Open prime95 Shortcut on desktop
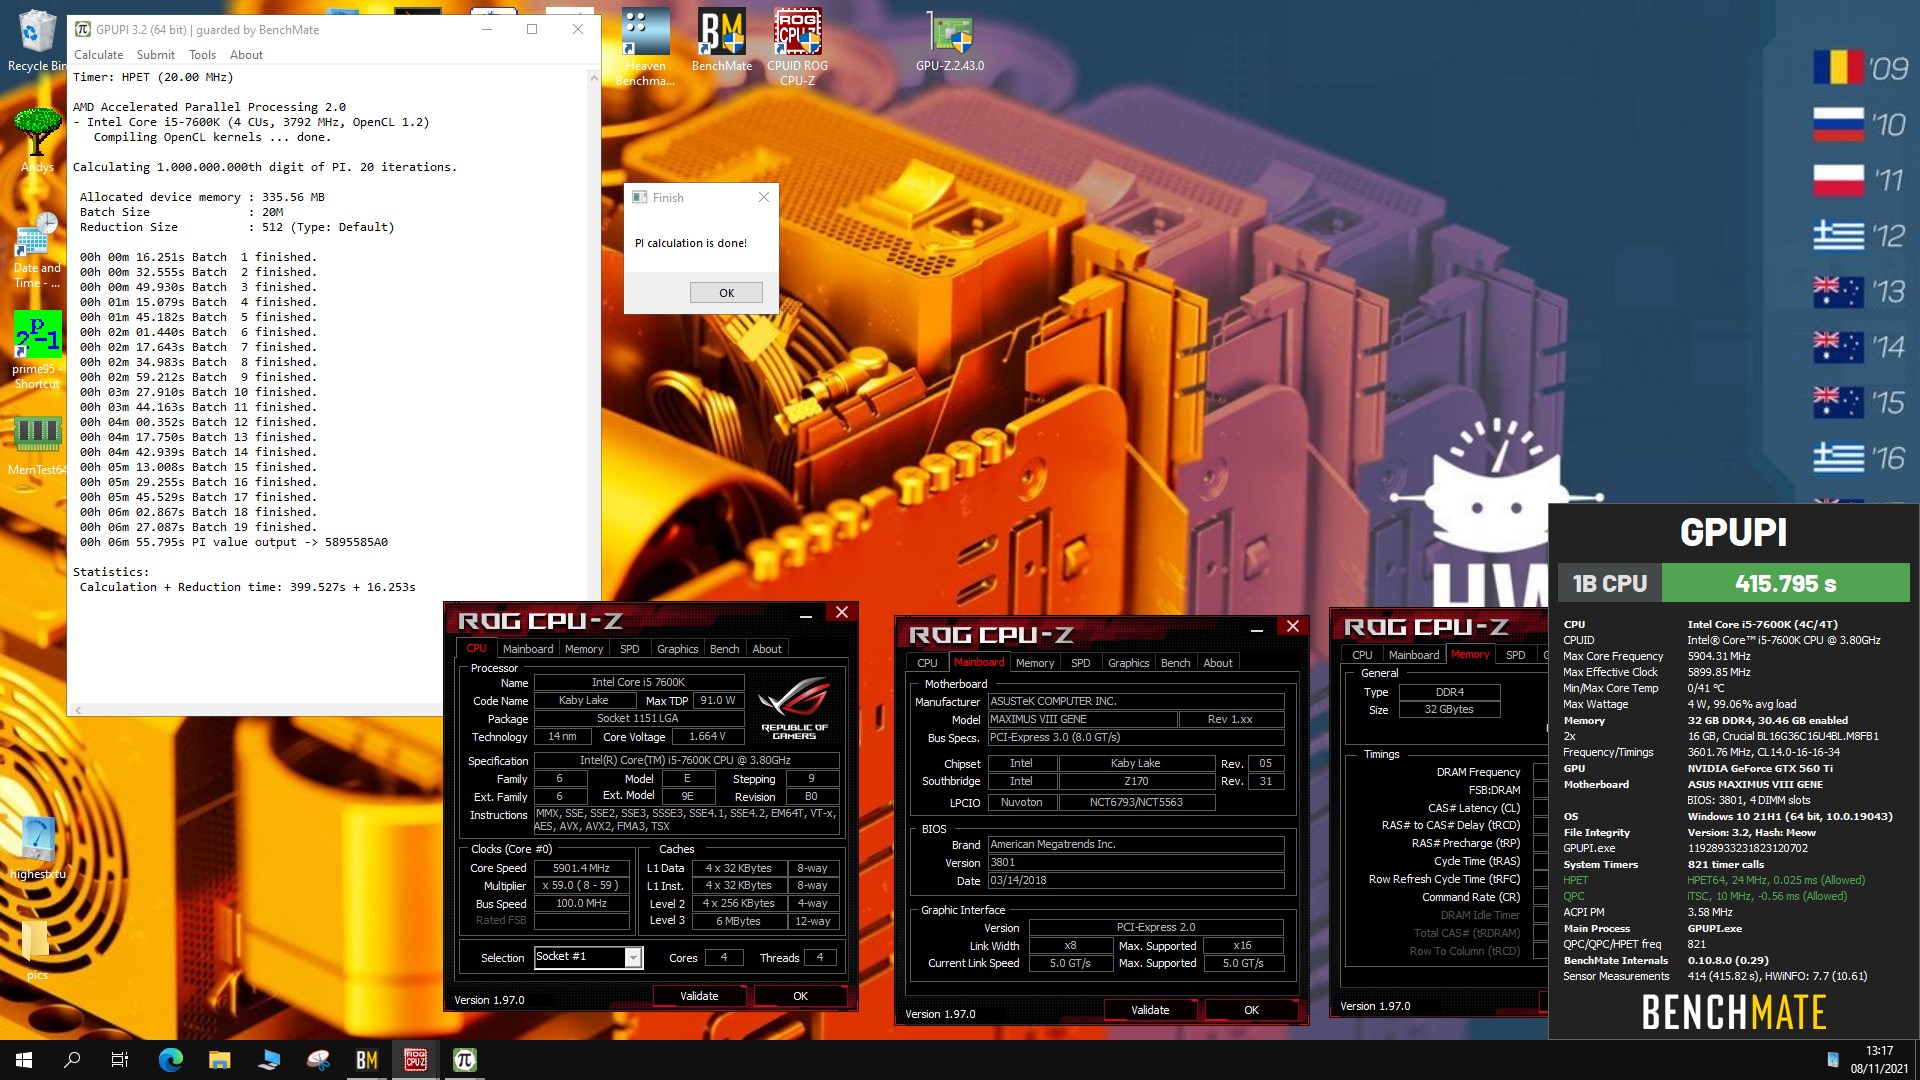This screenshot has height=1080, width=1920. 37,350
